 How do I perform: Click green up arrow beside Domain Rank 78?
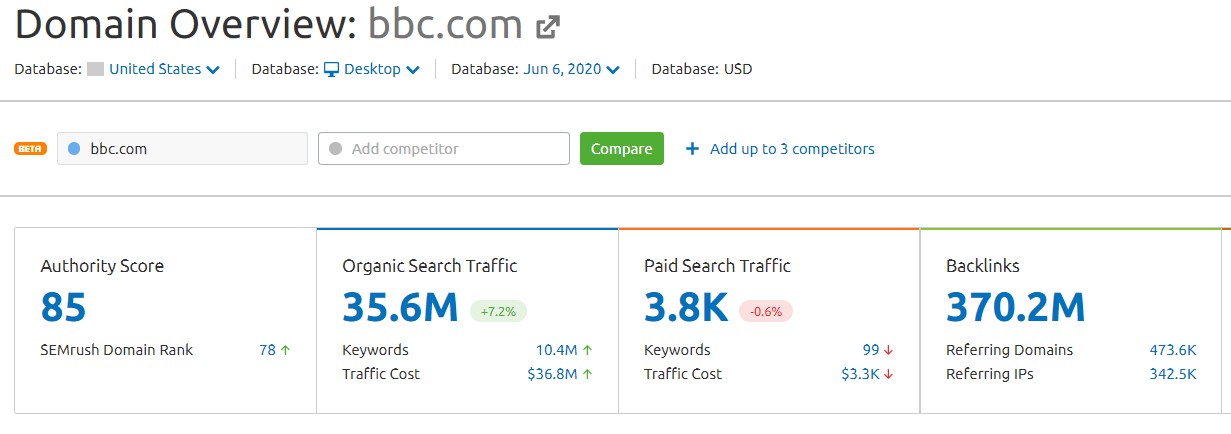286,350
